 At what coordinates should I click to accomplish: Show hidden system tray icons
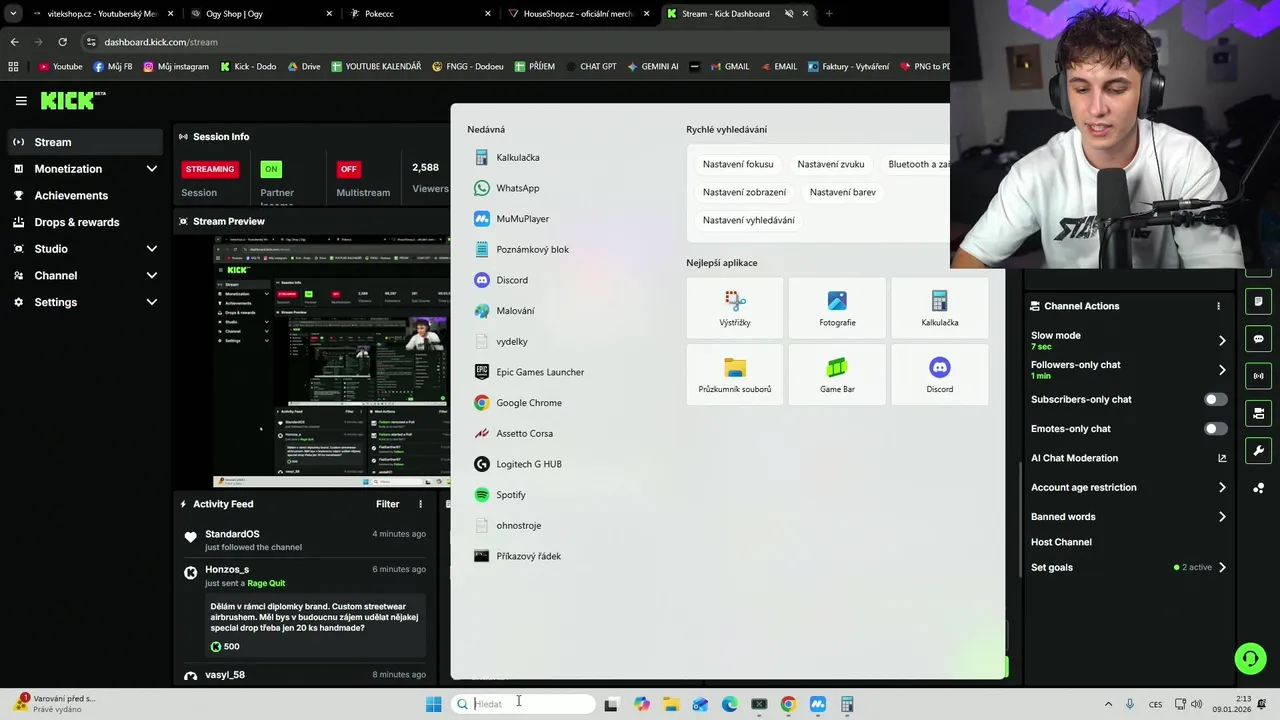pos(1108,704)
